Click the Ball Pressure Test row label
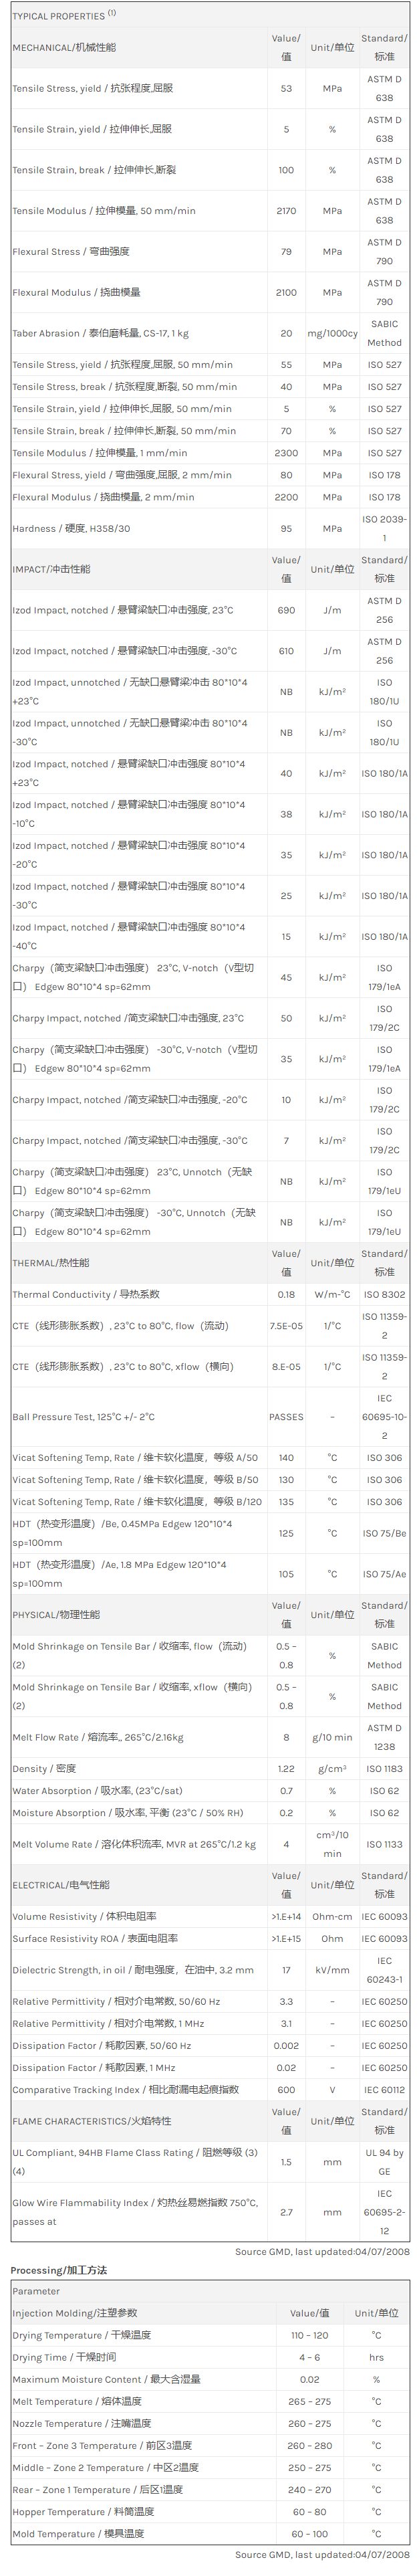 pos(83,1416)
